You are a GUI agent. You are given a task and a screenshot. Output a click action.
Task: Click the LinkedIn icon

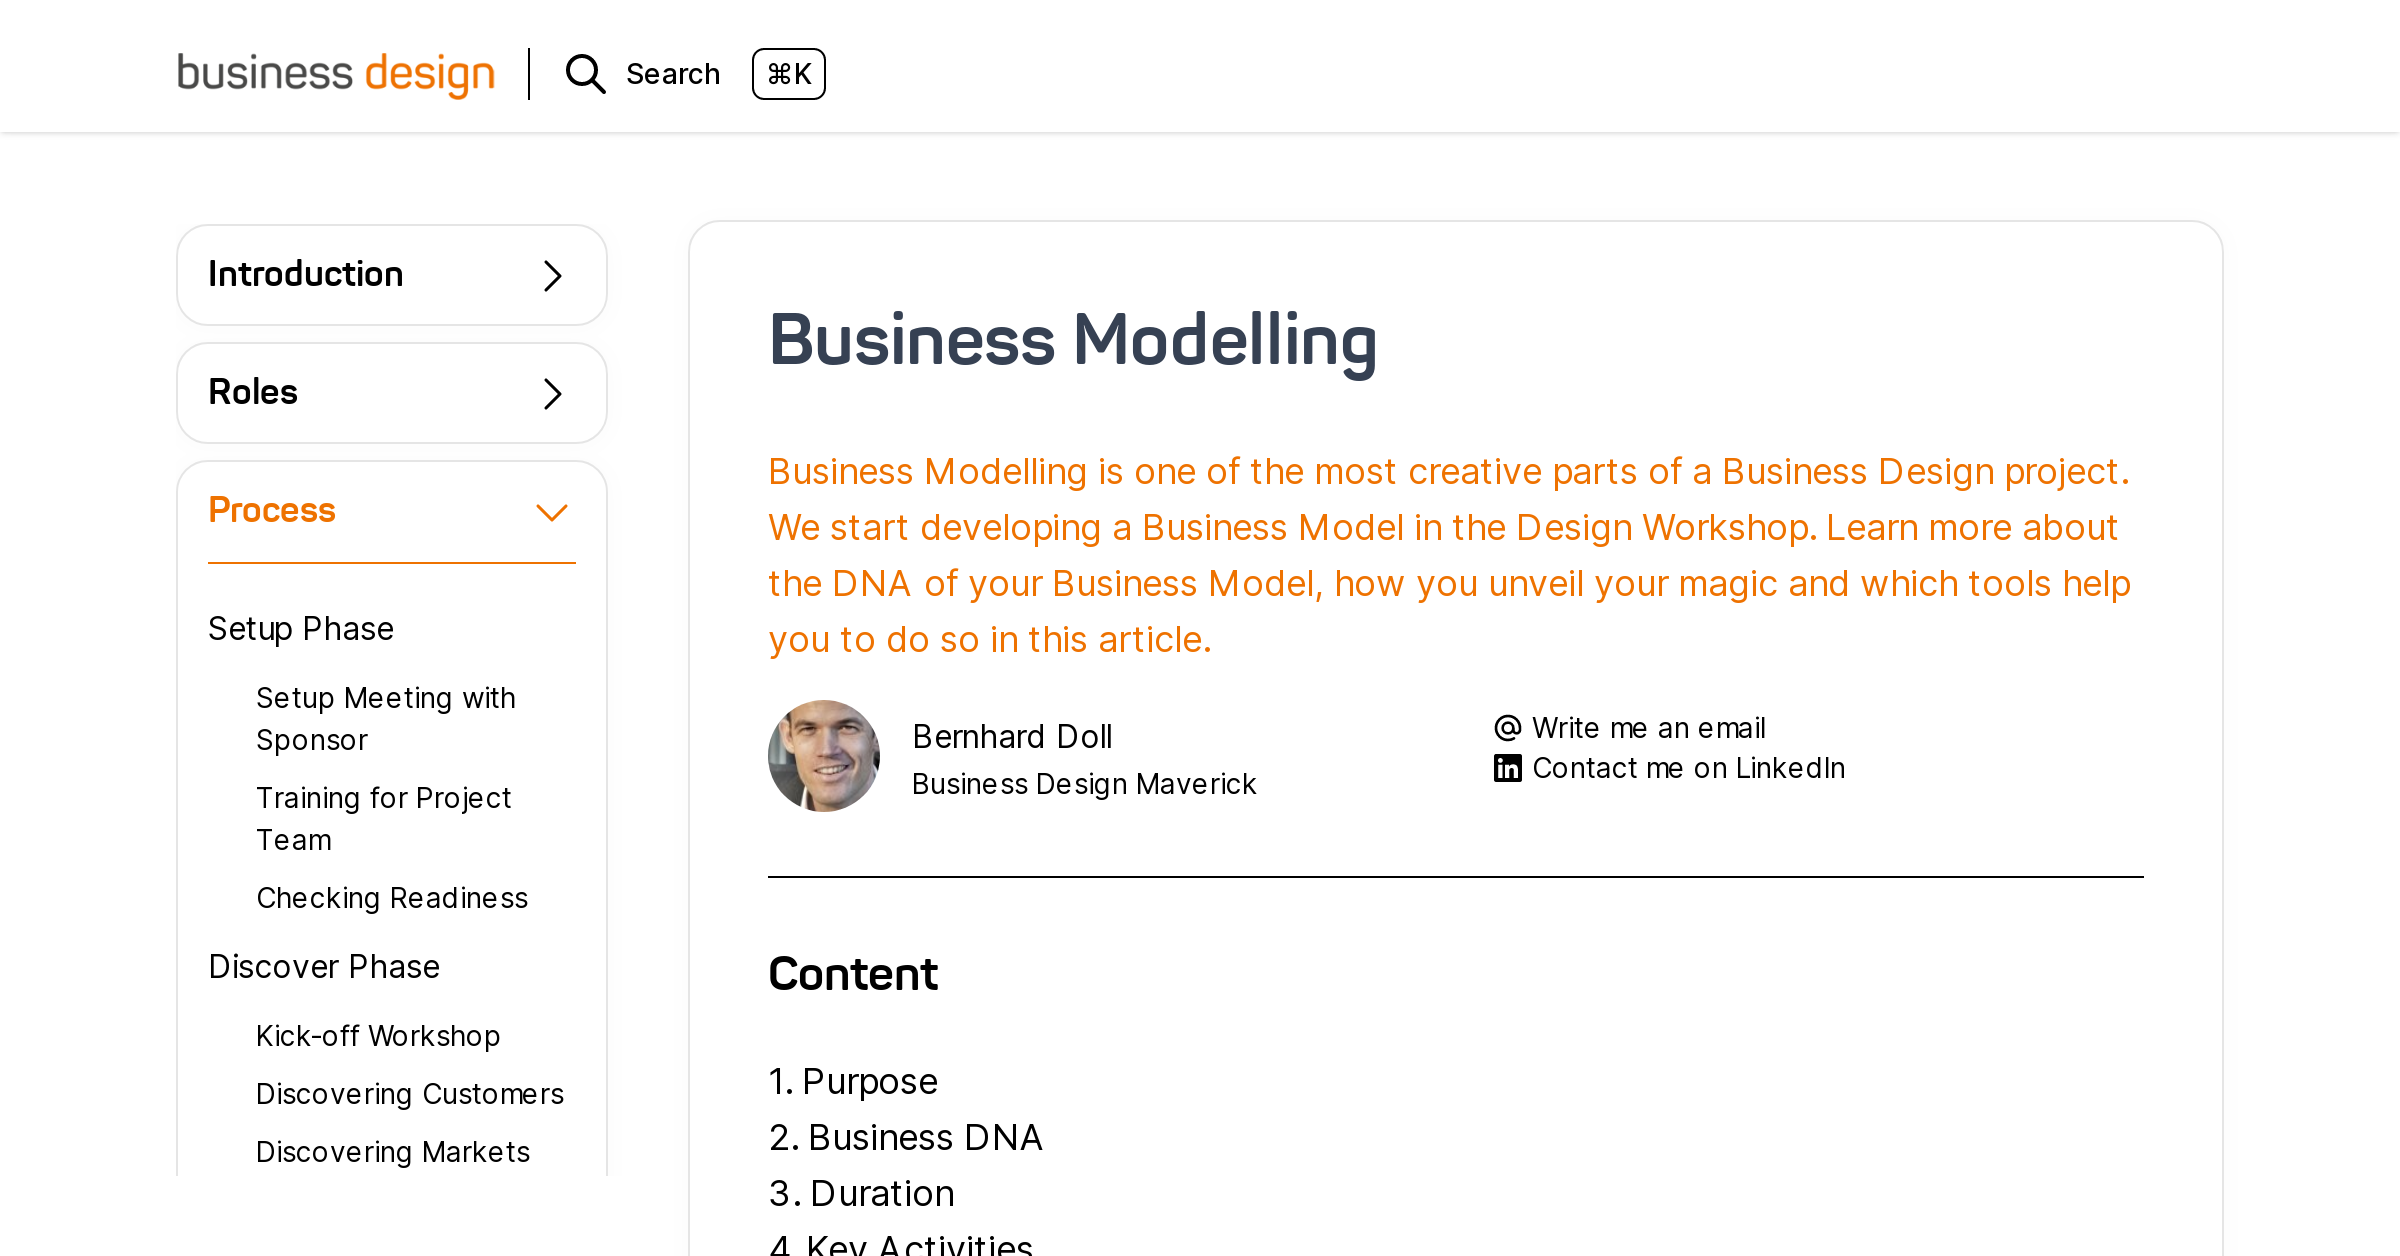pyautogui.click(x=1507, y=767)
